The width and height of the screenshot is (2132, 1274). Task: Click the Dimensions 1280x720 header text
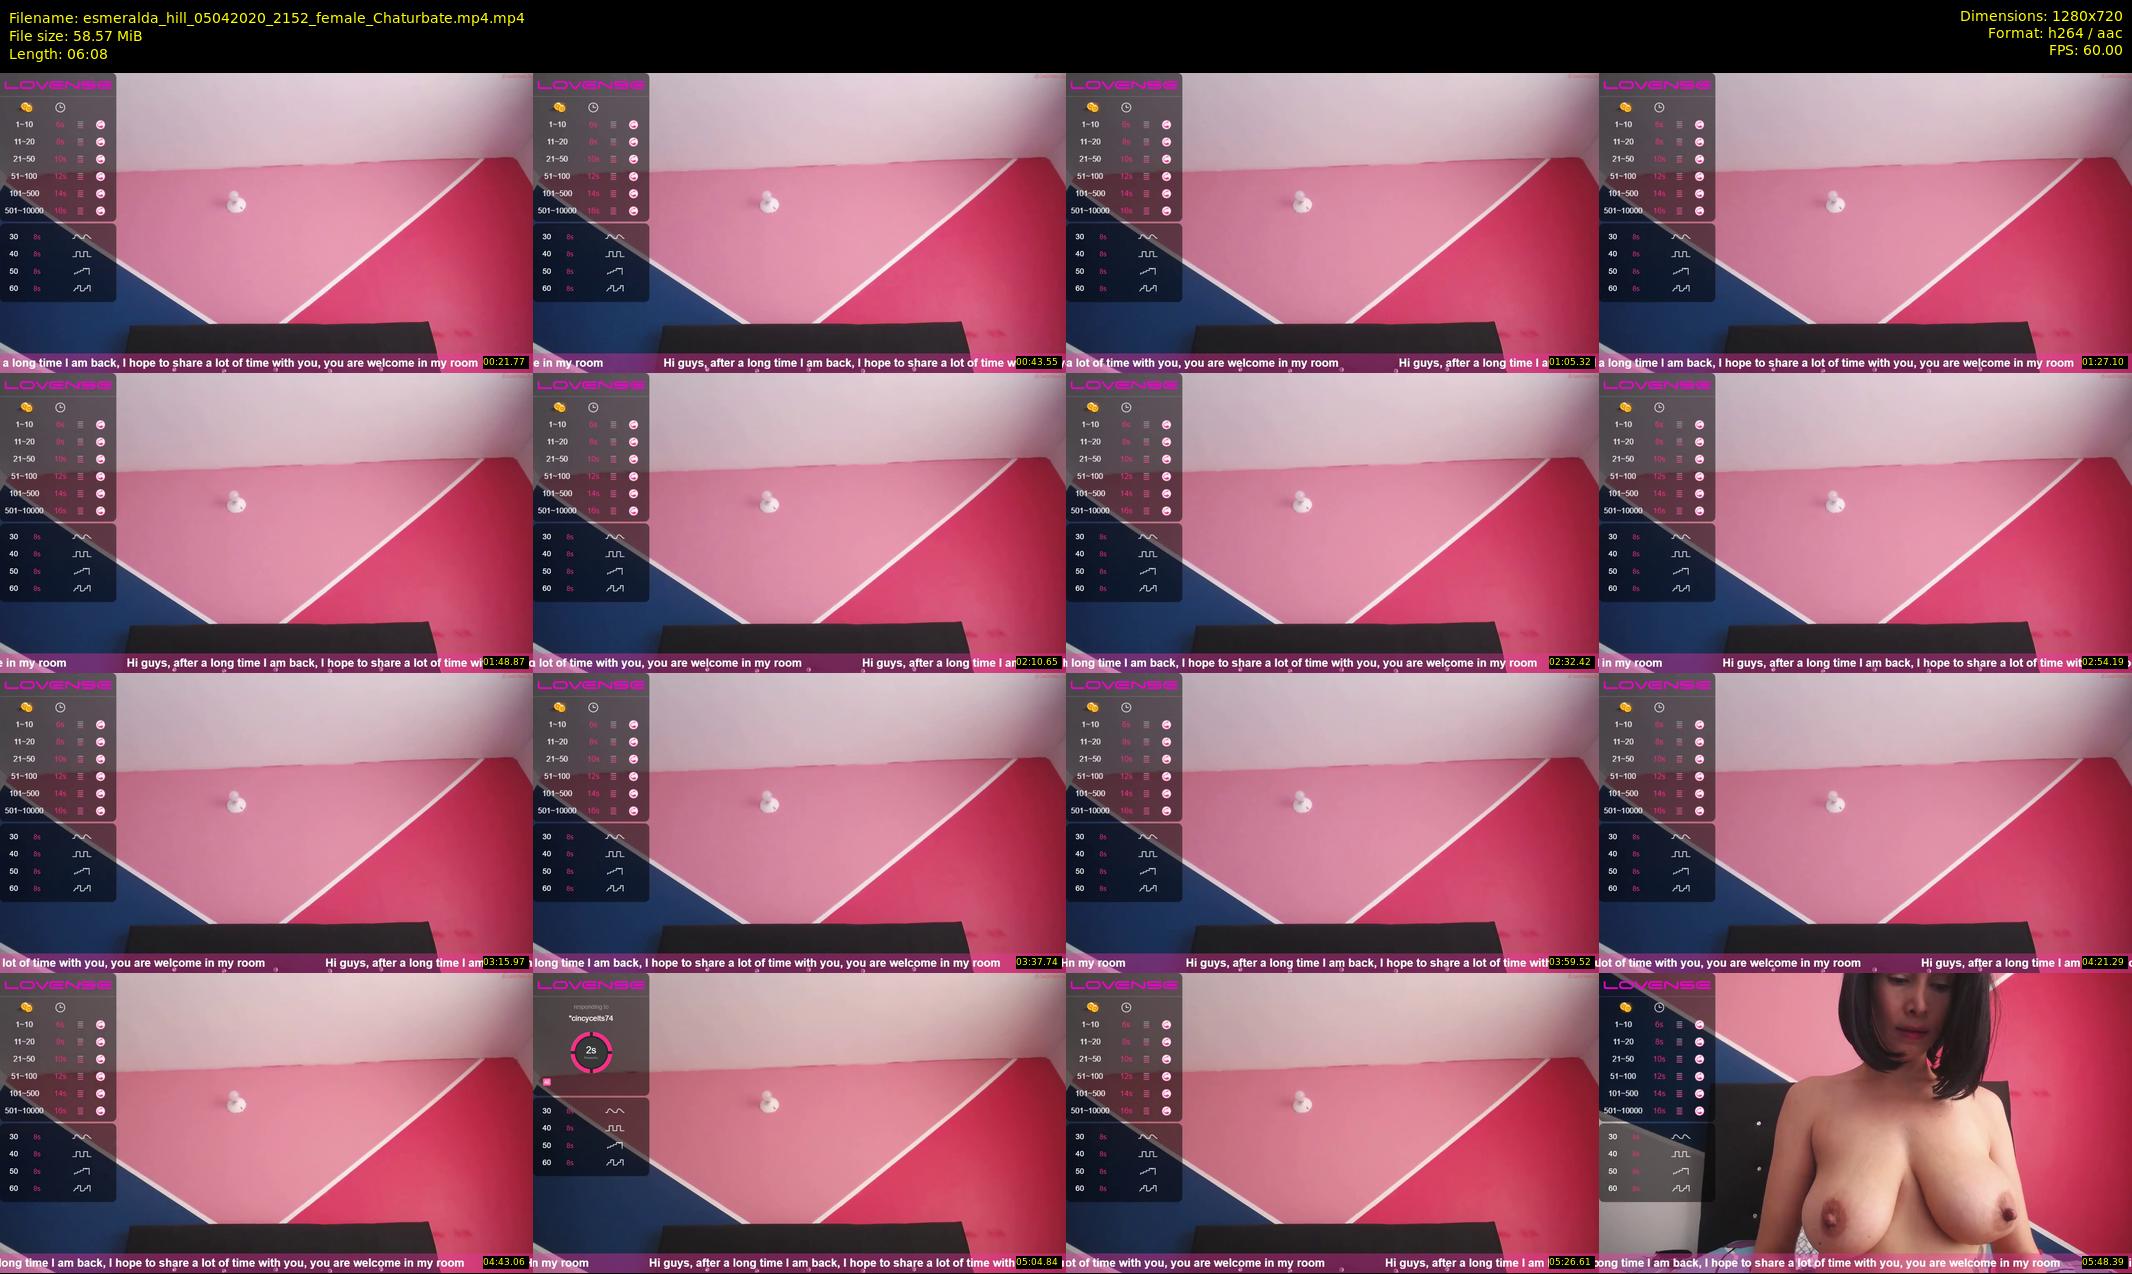click(2040, 16)
